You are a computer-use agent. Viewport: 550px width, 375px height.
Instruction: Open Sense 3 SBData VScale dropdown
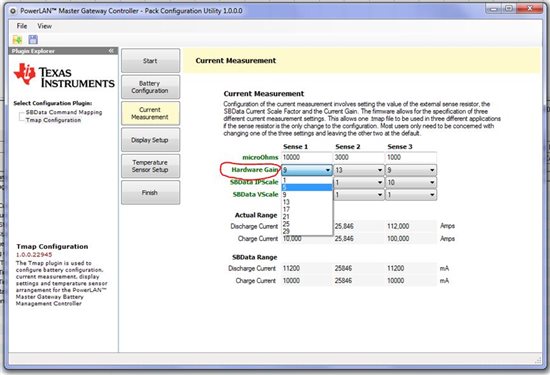(x=411, y=195)
